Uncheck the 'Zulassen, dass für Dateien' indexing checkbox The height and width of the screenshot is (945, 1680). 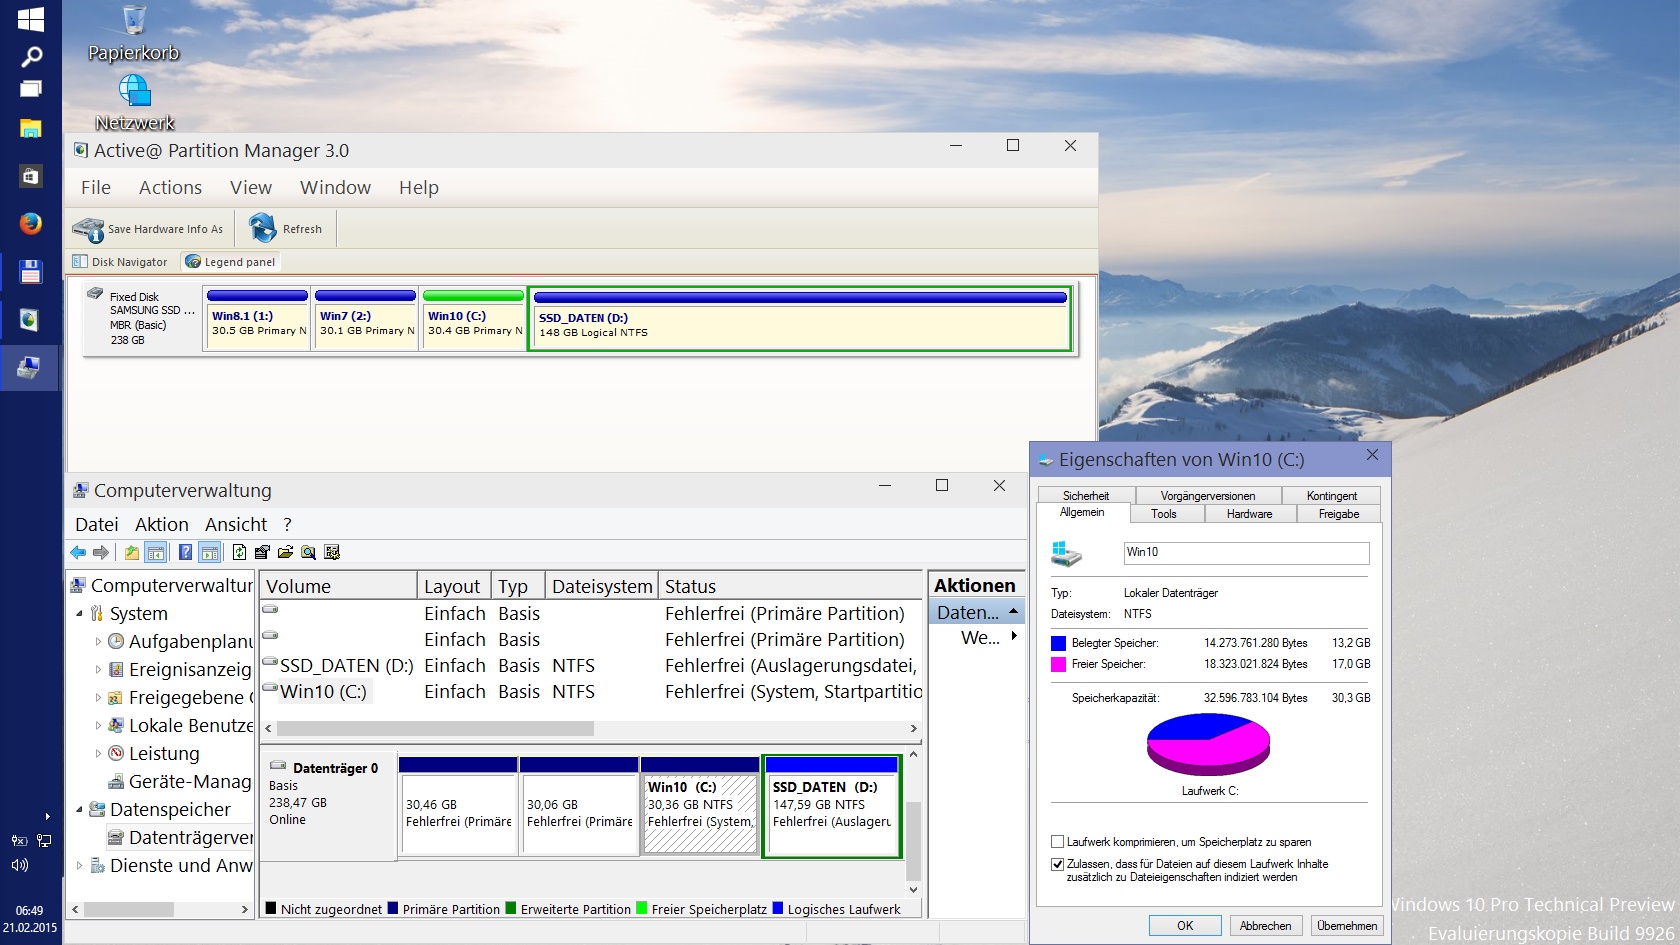click(1057, 864)
